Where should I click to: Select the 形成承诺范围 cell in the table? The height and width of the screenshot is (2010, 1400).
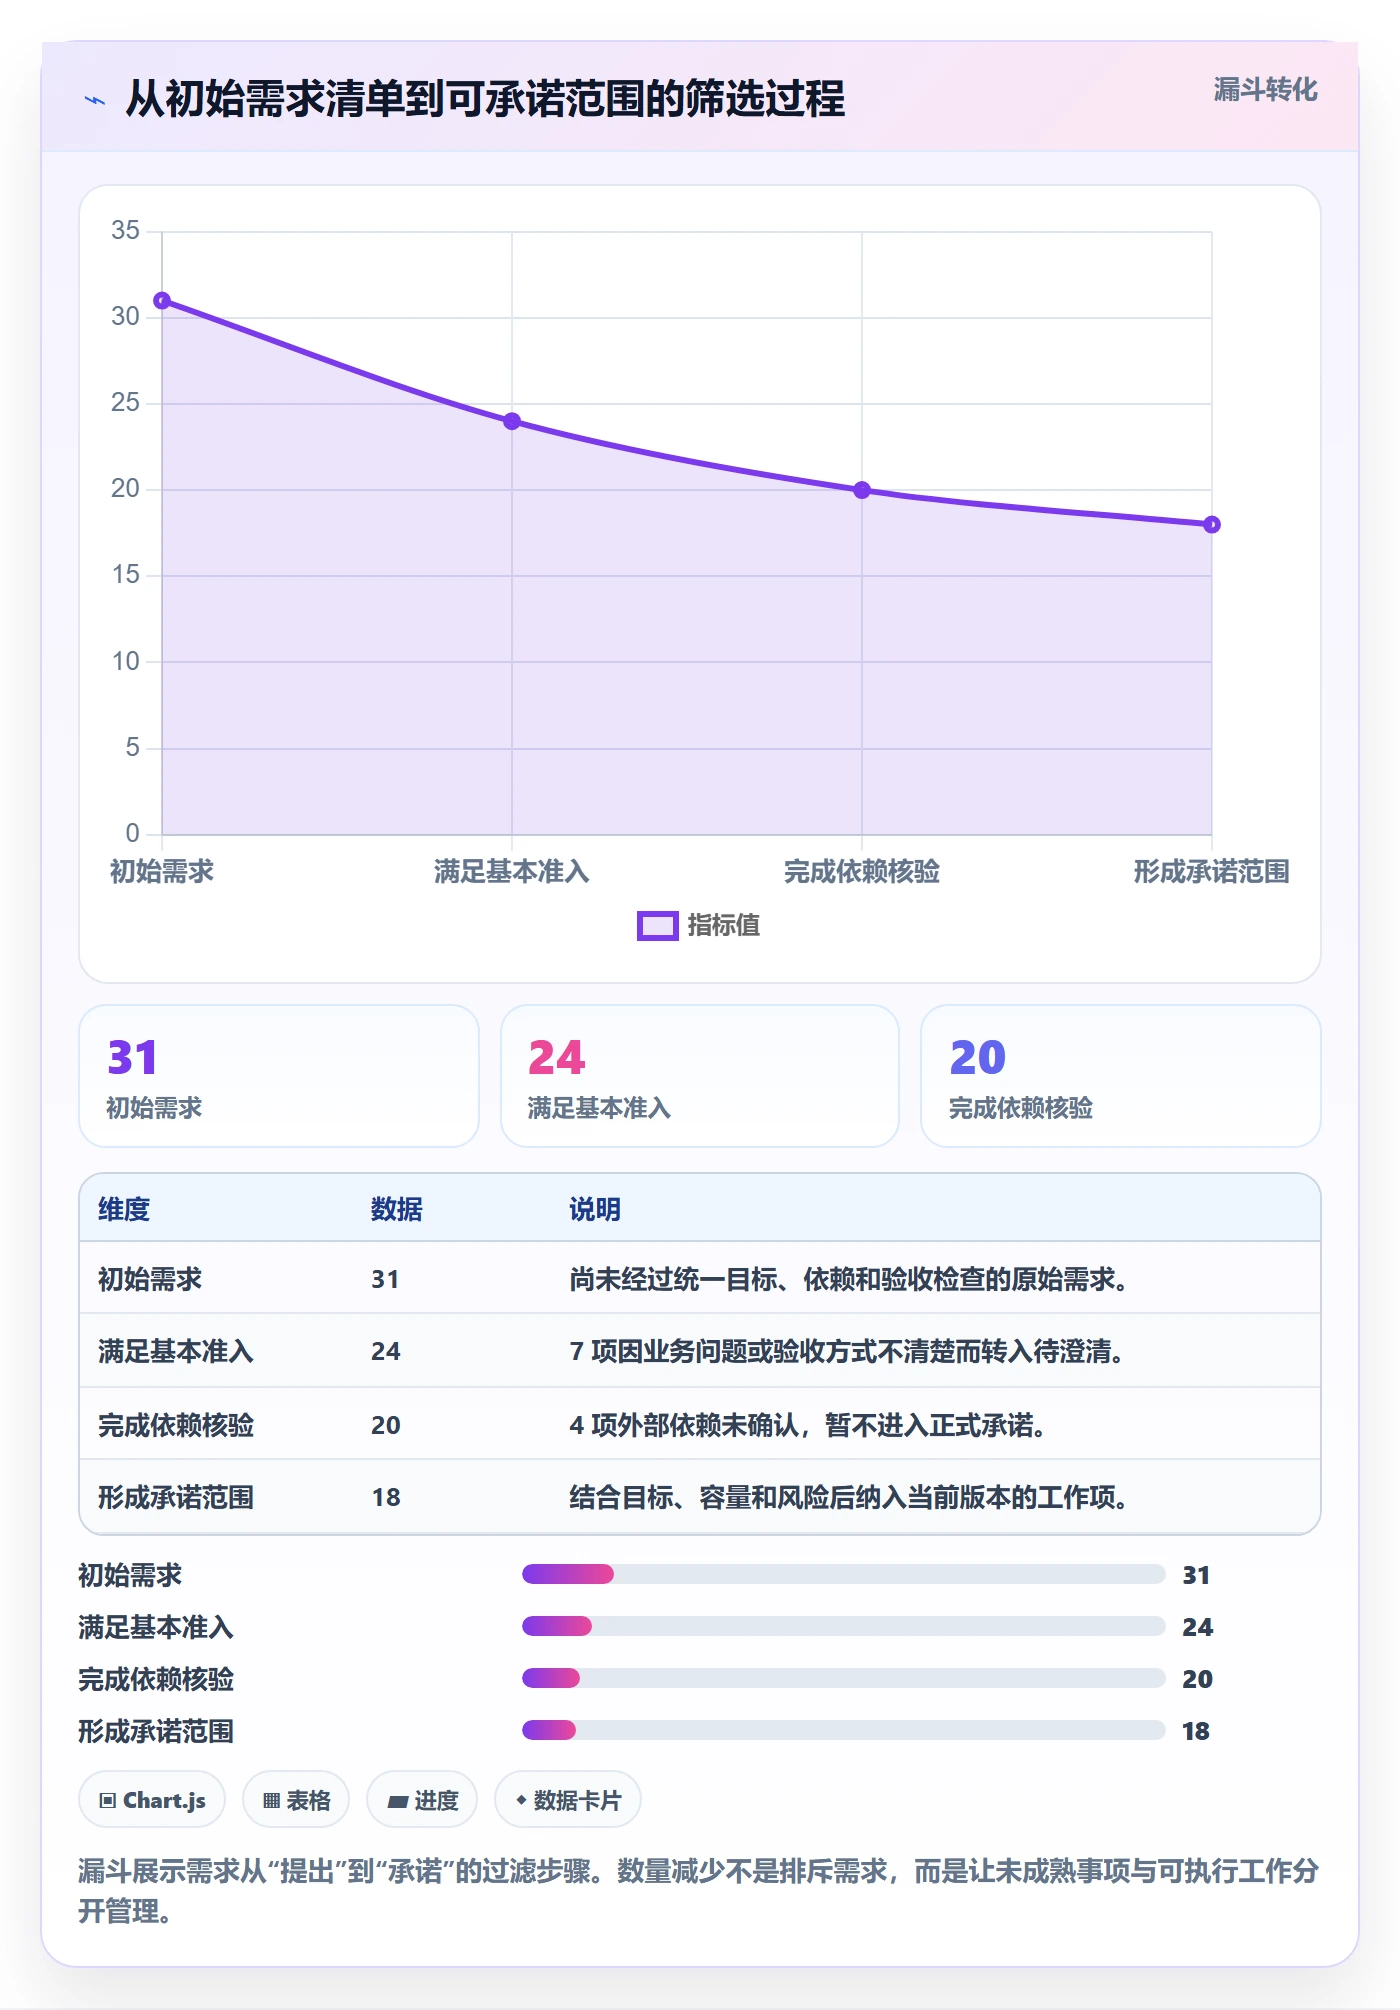176,1497
